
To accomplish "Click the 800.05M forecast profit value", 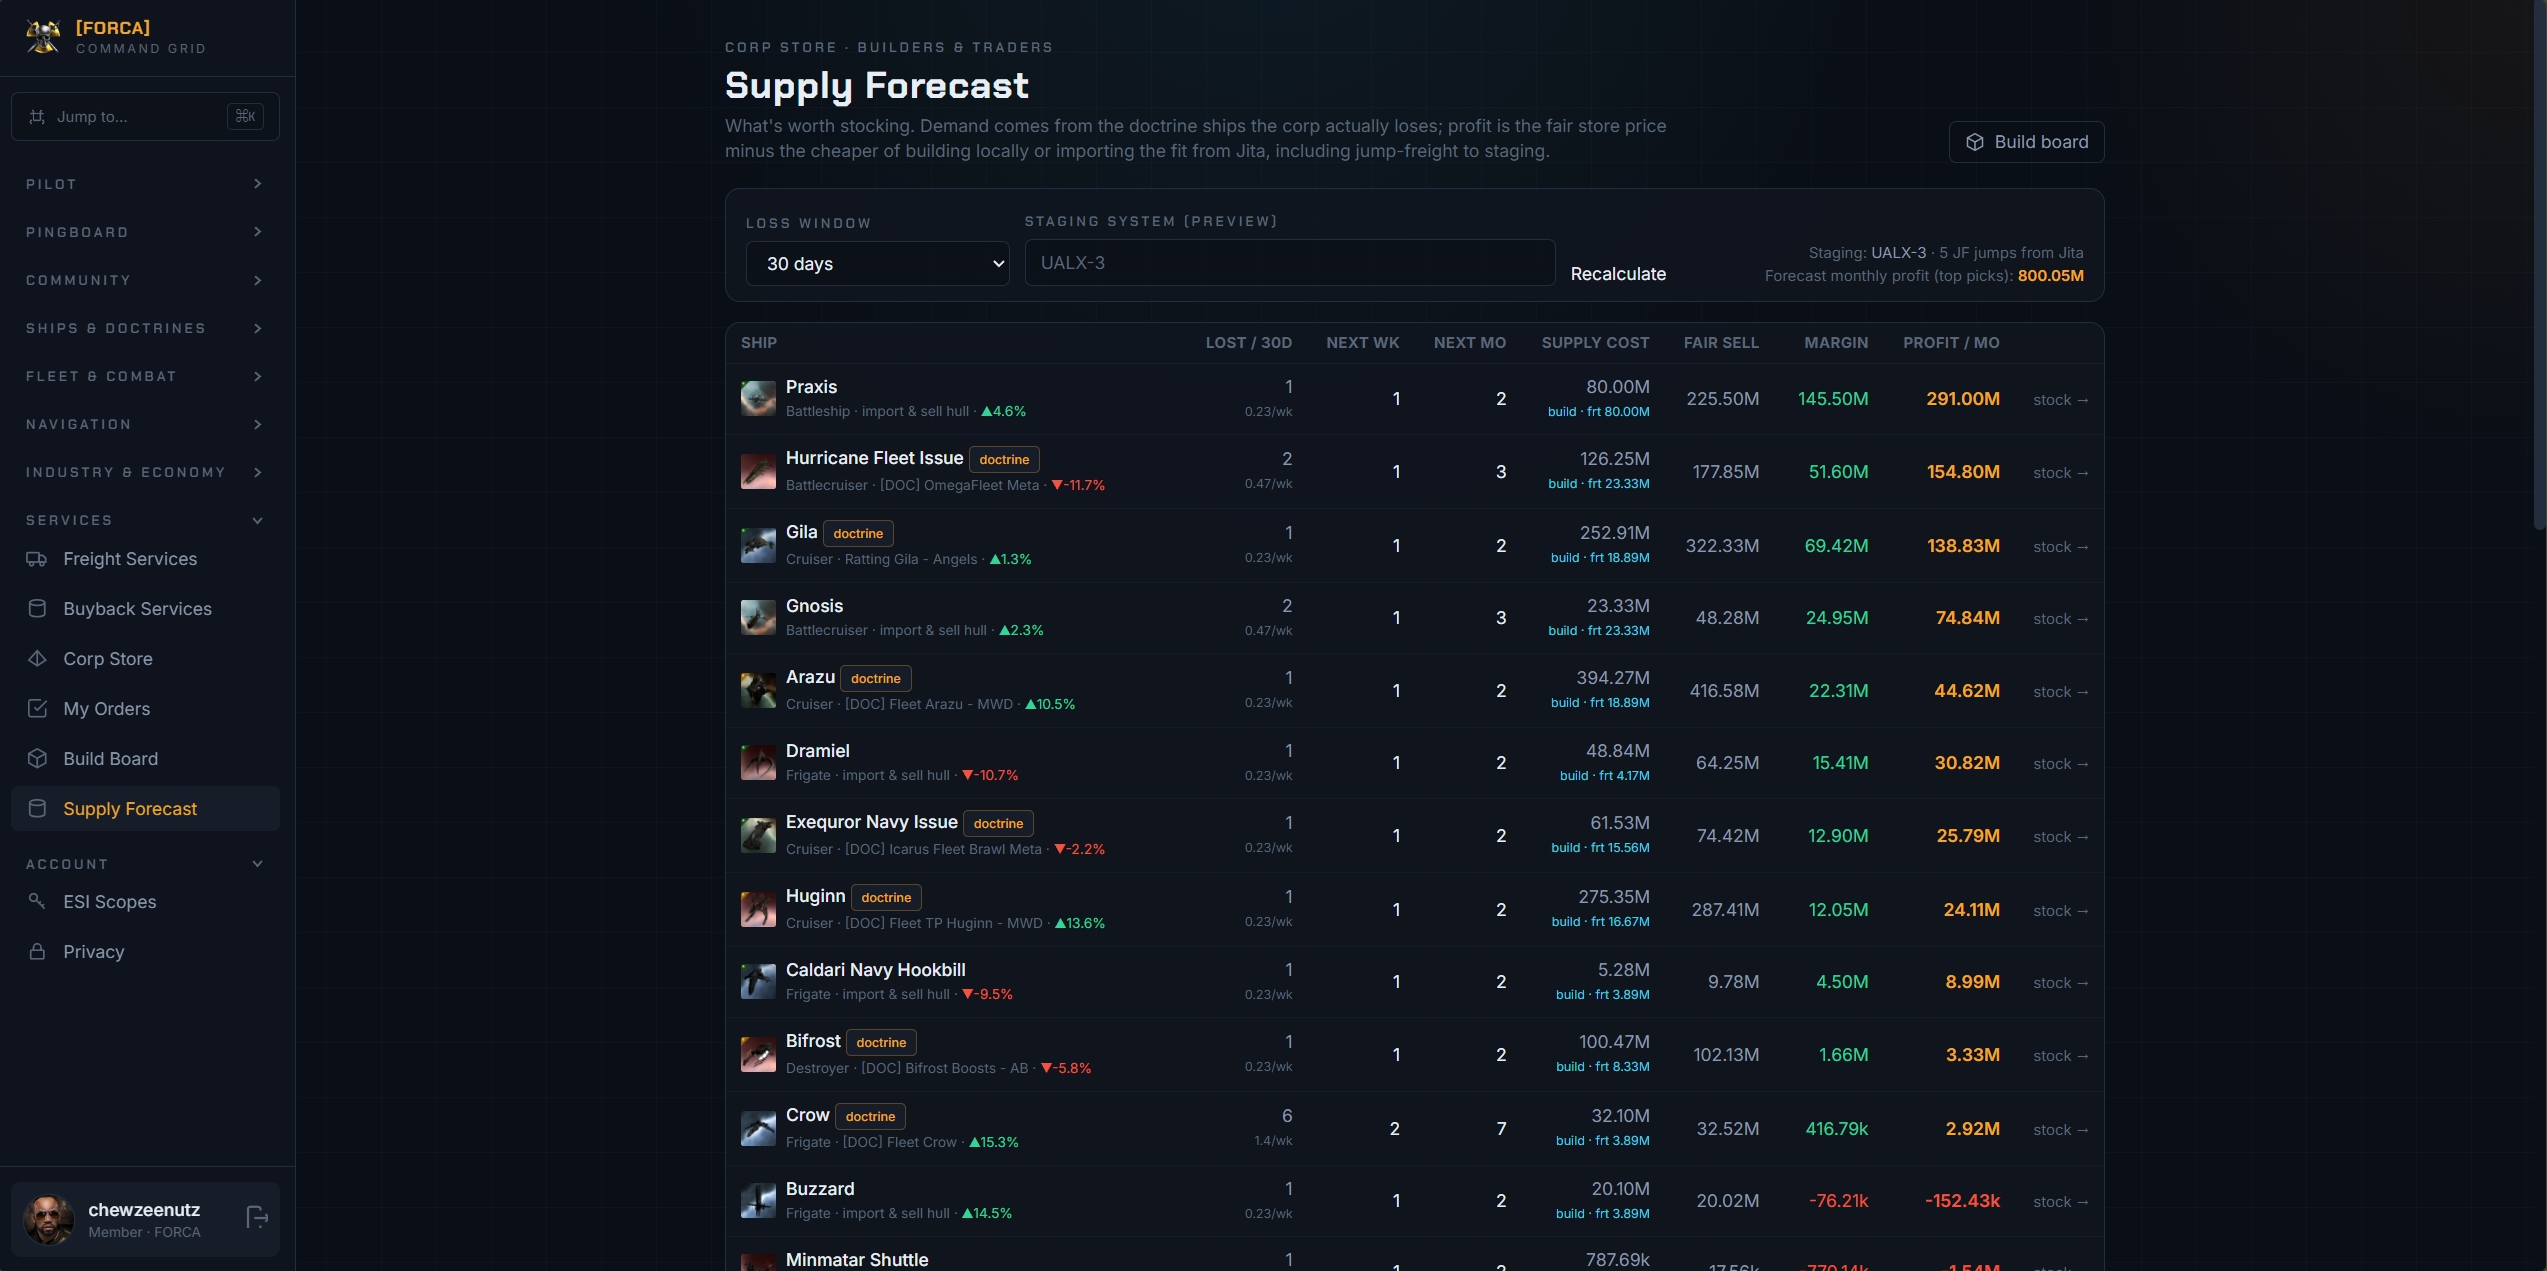I will [x=2050, y=276].
